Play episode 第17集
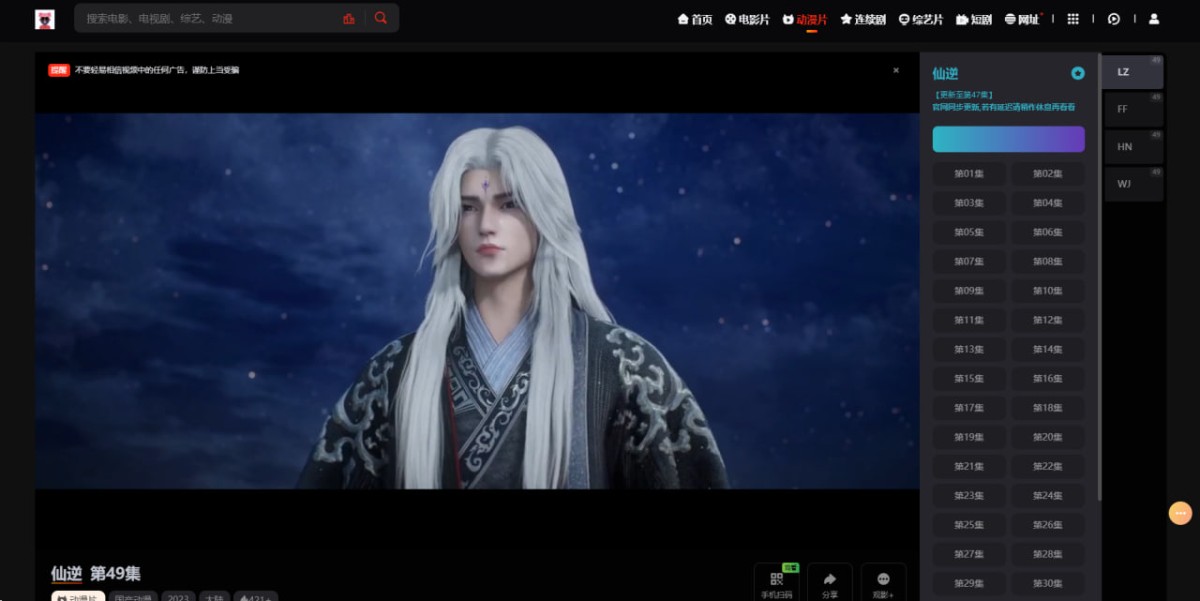Viewport: 1200px width, 601px height. (969, 408)
